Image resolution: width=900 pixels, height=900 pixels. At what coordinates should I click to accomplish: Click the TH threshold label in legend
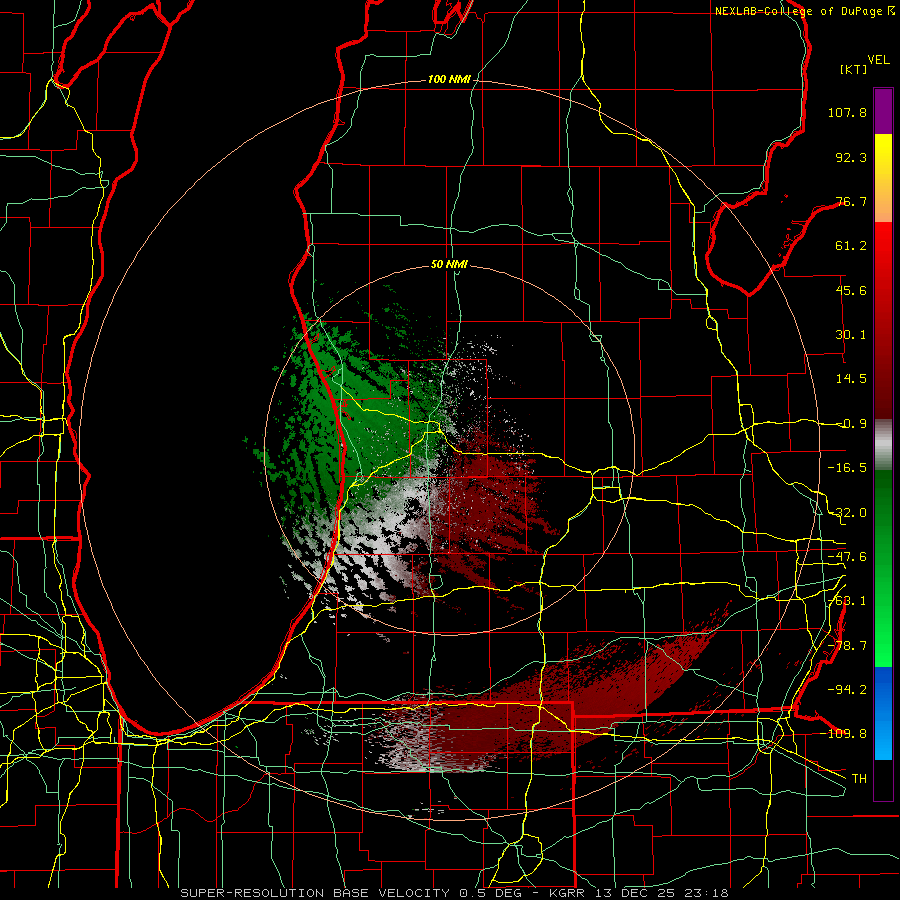[x=859, y=778]
